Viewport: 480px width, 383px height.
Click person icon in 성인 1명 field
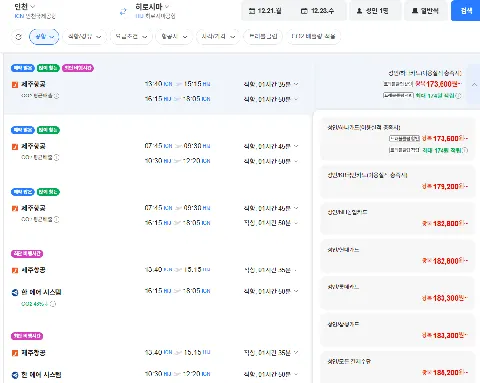359,11
